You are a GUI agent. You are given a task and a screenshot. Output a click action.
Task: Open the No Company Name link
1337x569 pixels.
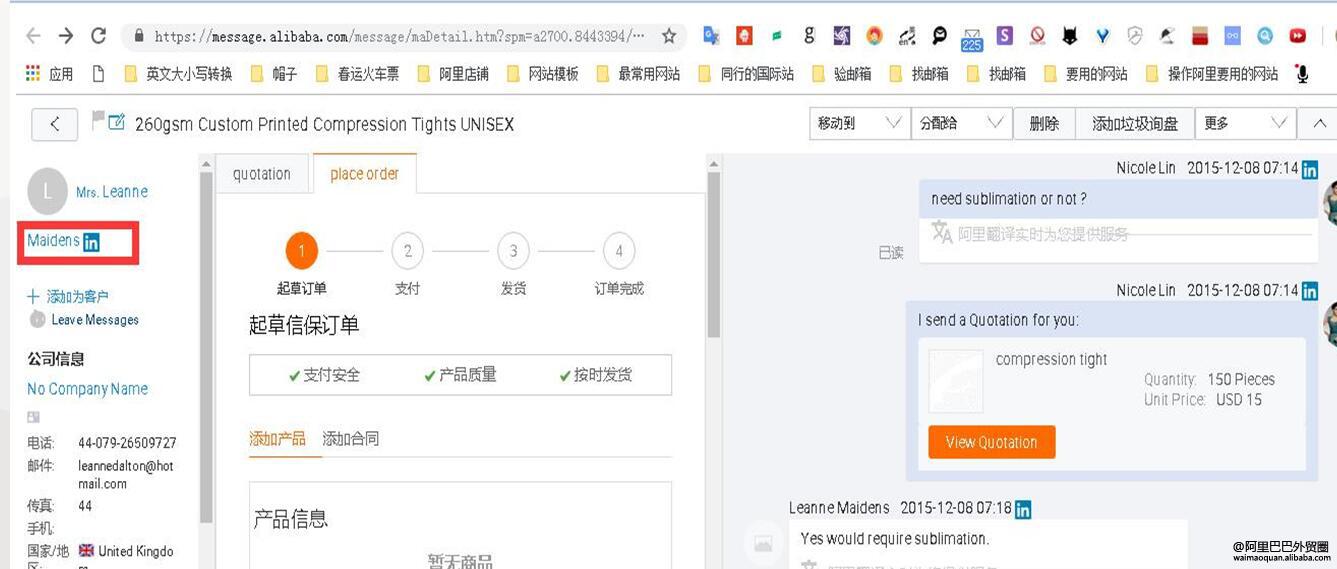pos(87,389)
